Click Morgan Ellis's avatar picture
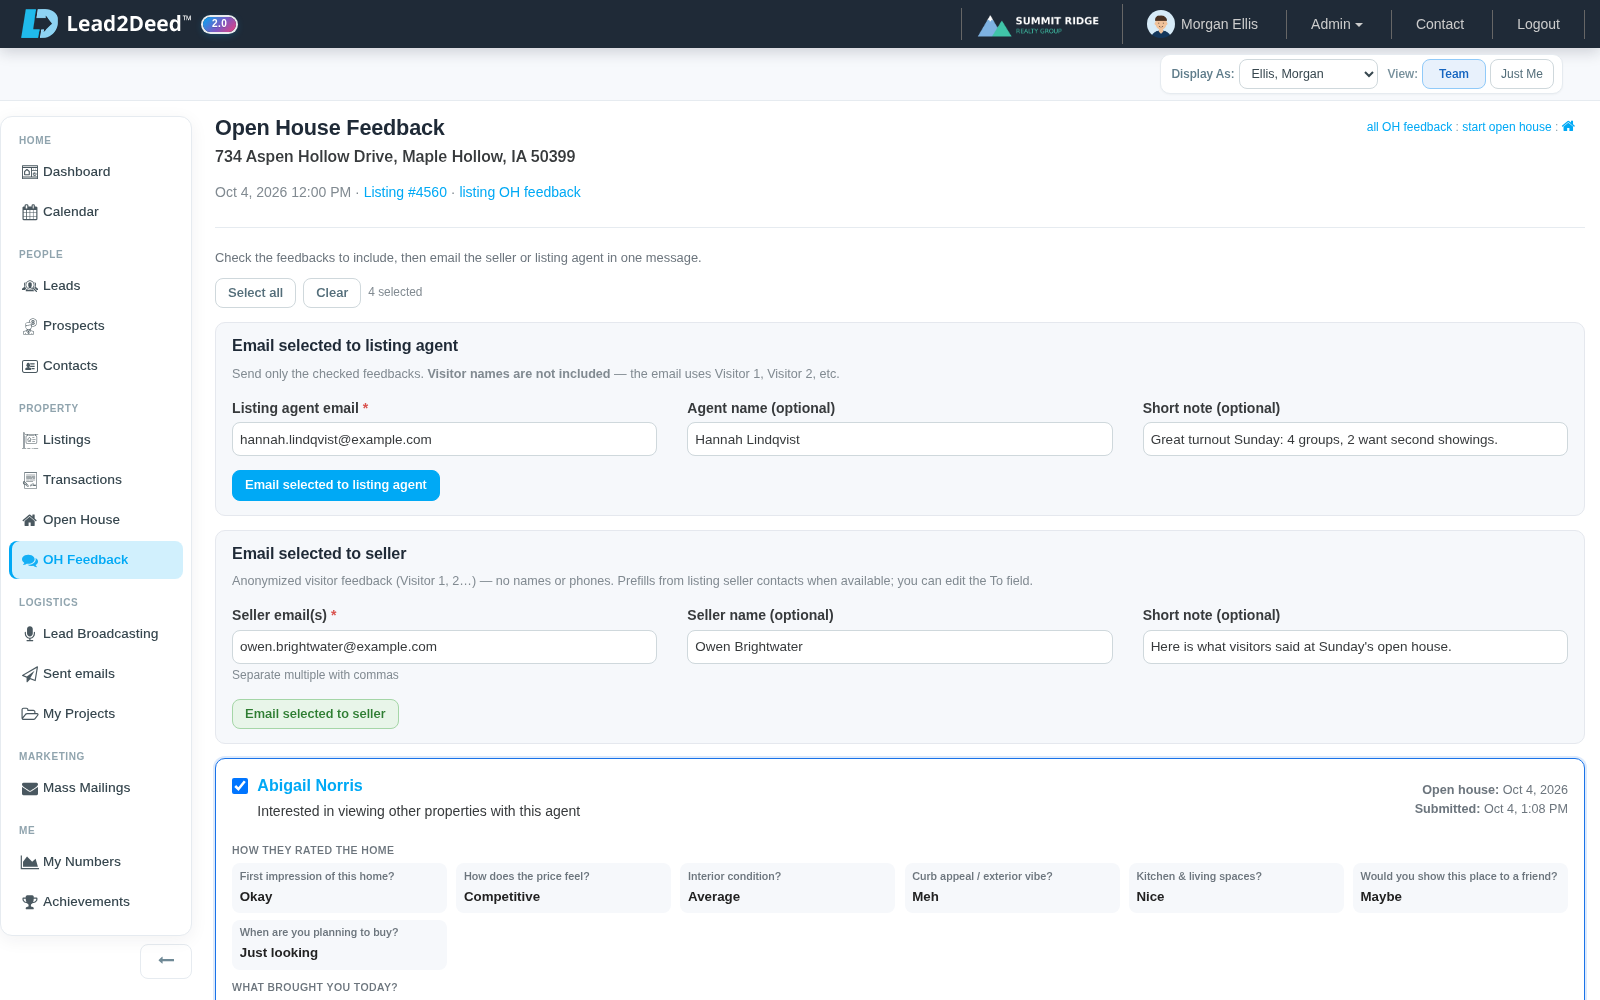This screenshot has height=1000, width=1600. [x=1161, y=24]
